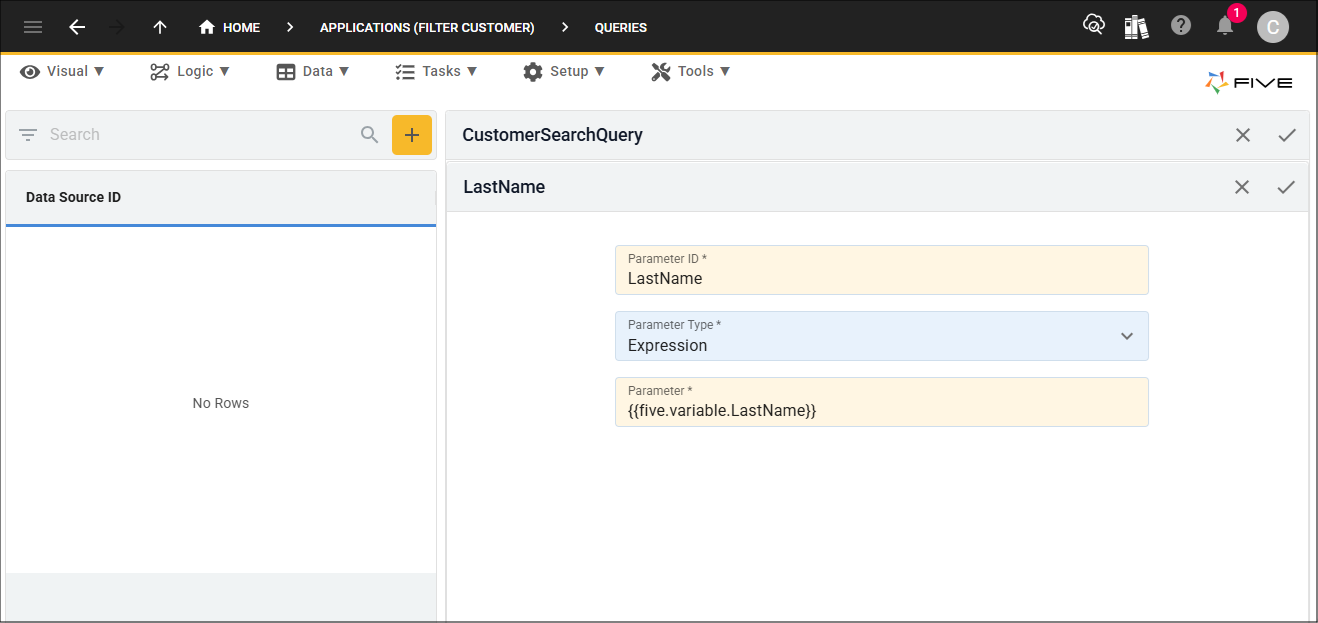Viewport: 1318px width, 623px height.
Task: Click the CustomerSearchQuery title
Action: click(x=552, y=135)
